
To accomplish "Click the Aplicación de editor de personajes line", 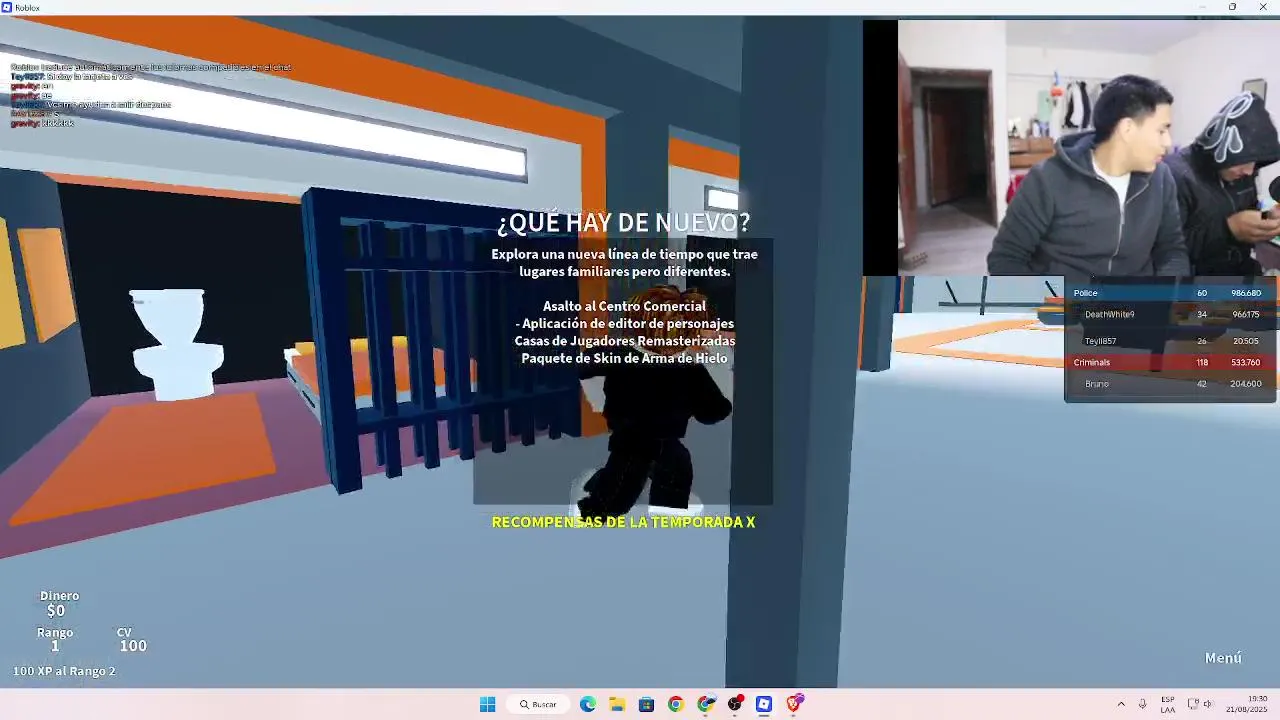I will [625, 324].
